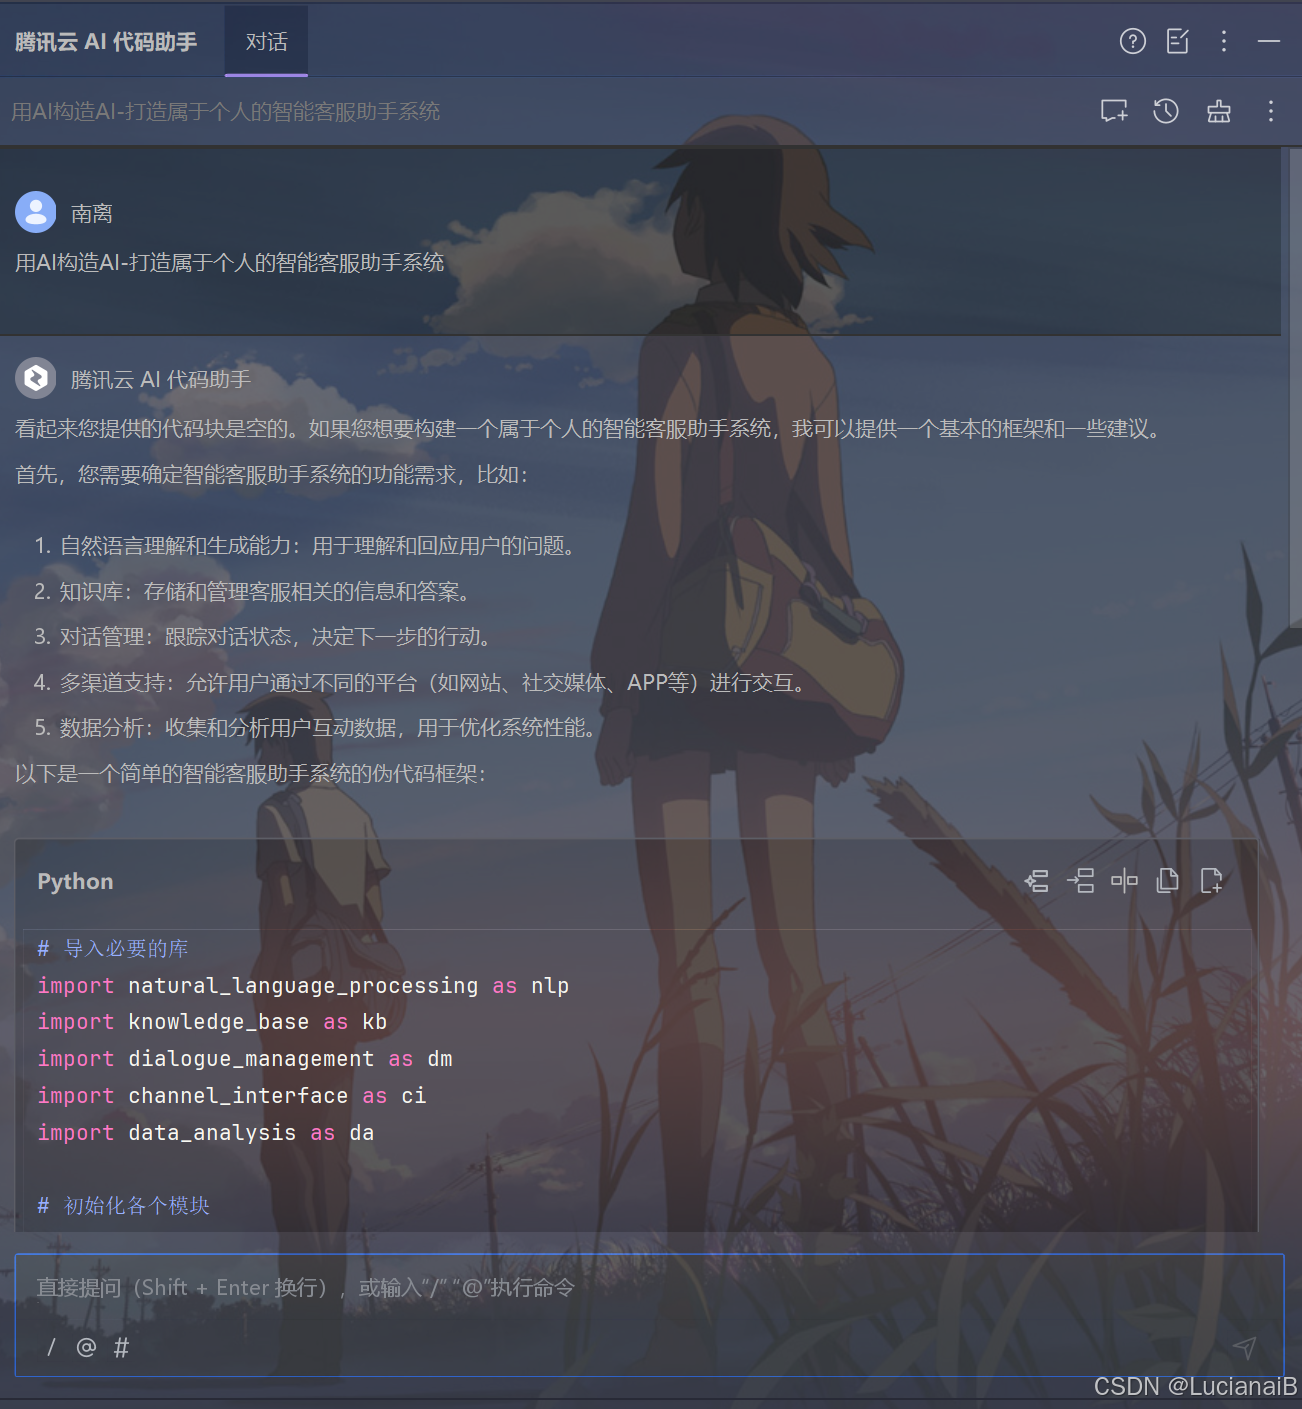This screenshot has width=1302, height=1409.
Task: Copy the Python code block
Action: click(1167, 881)
